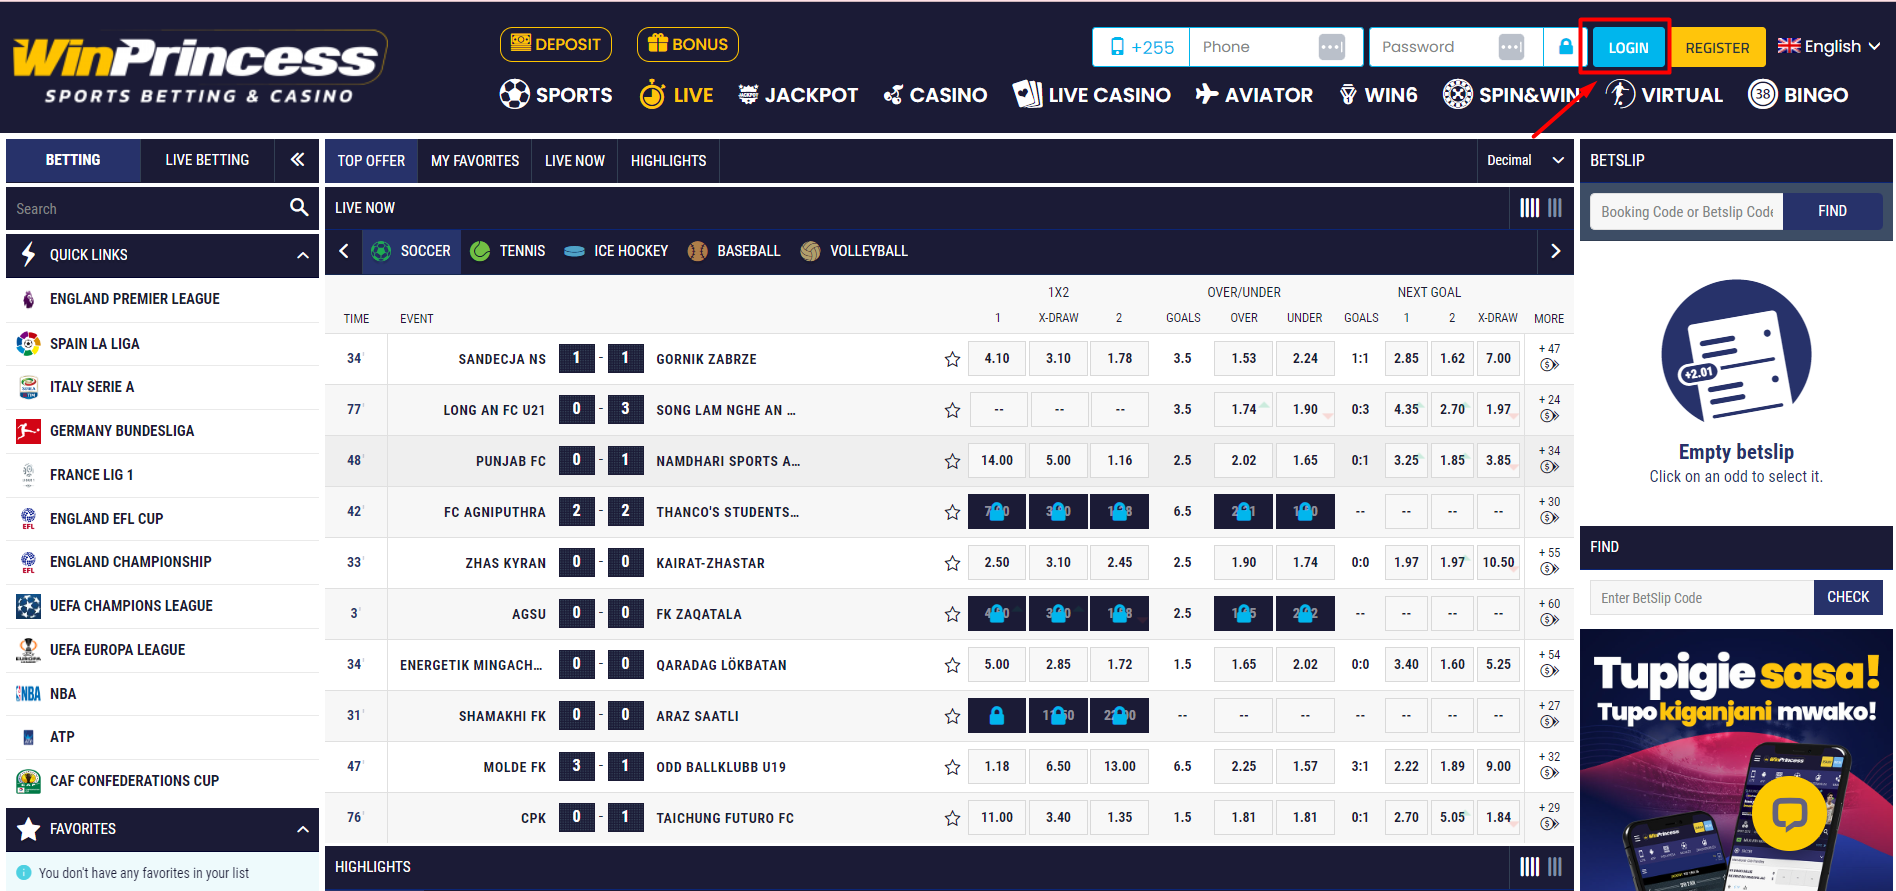Select the Soccer sport filter

(411, 251)
